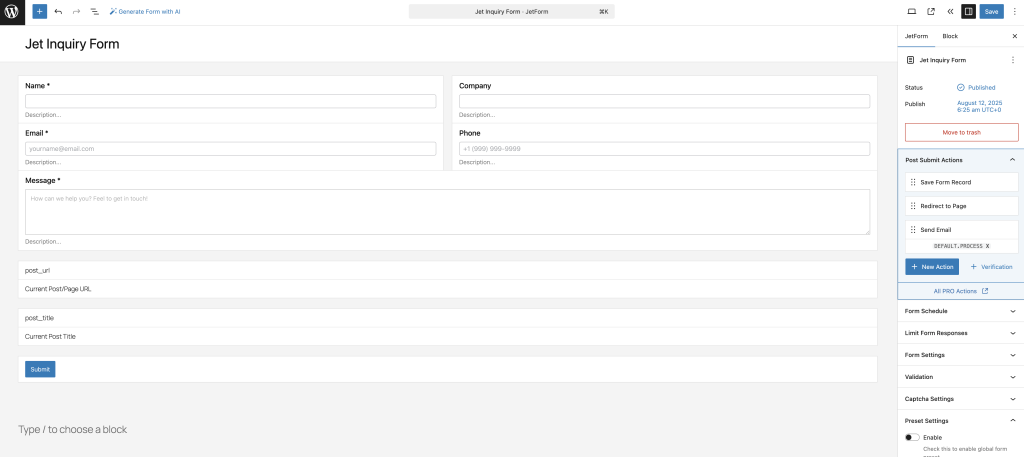This screenshot has height=457, width=1024.
Task: Switch to the JetForm tab
Action: pos(916,37)
